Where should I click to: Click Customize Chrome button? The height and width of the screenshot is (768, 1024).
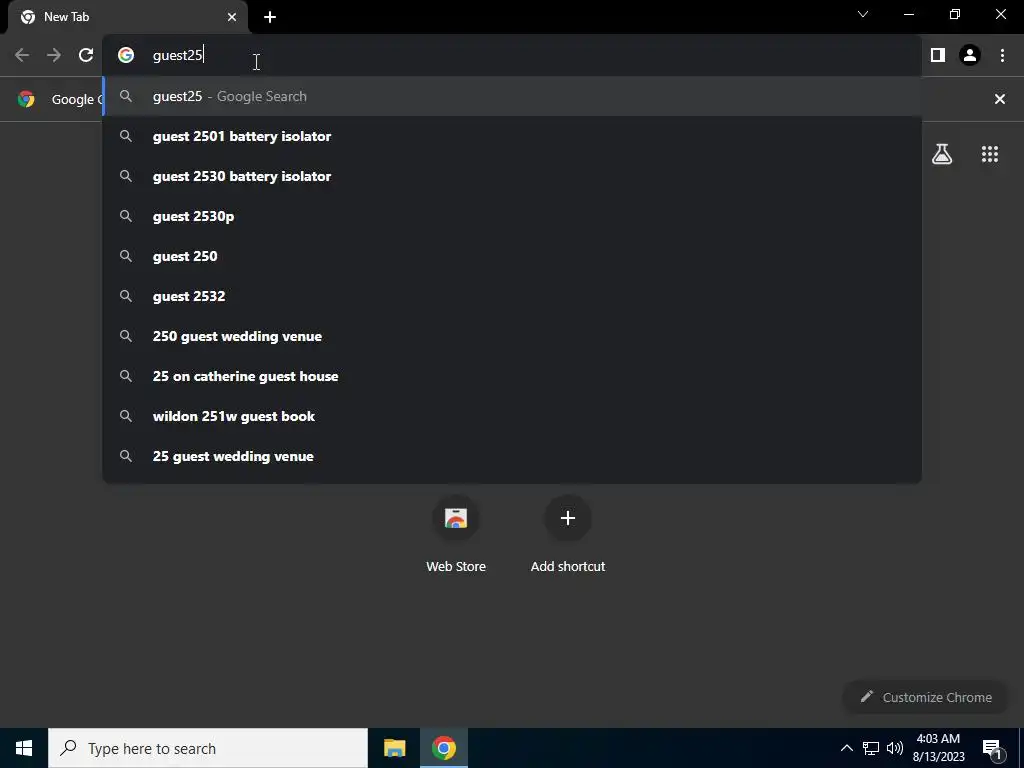tap(926, 697)
